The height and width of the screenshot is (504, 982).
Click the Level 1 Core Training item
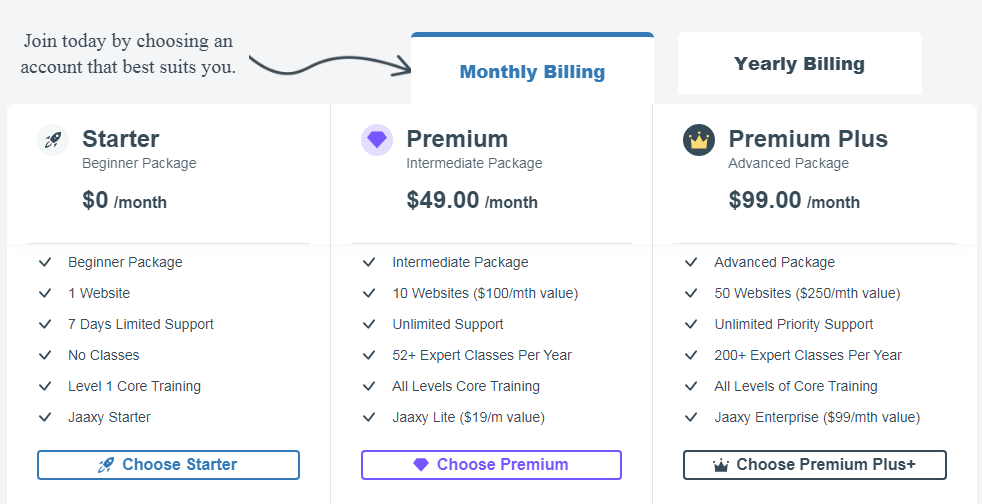[135, 386]
